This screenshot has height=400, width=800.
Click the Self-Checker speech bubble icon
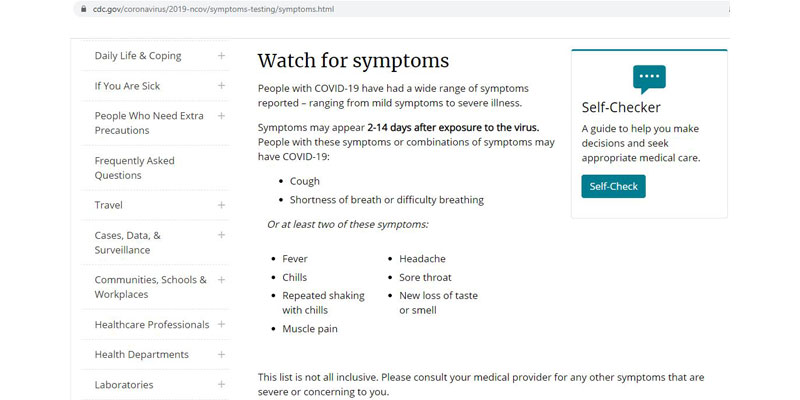coord(649,78)
